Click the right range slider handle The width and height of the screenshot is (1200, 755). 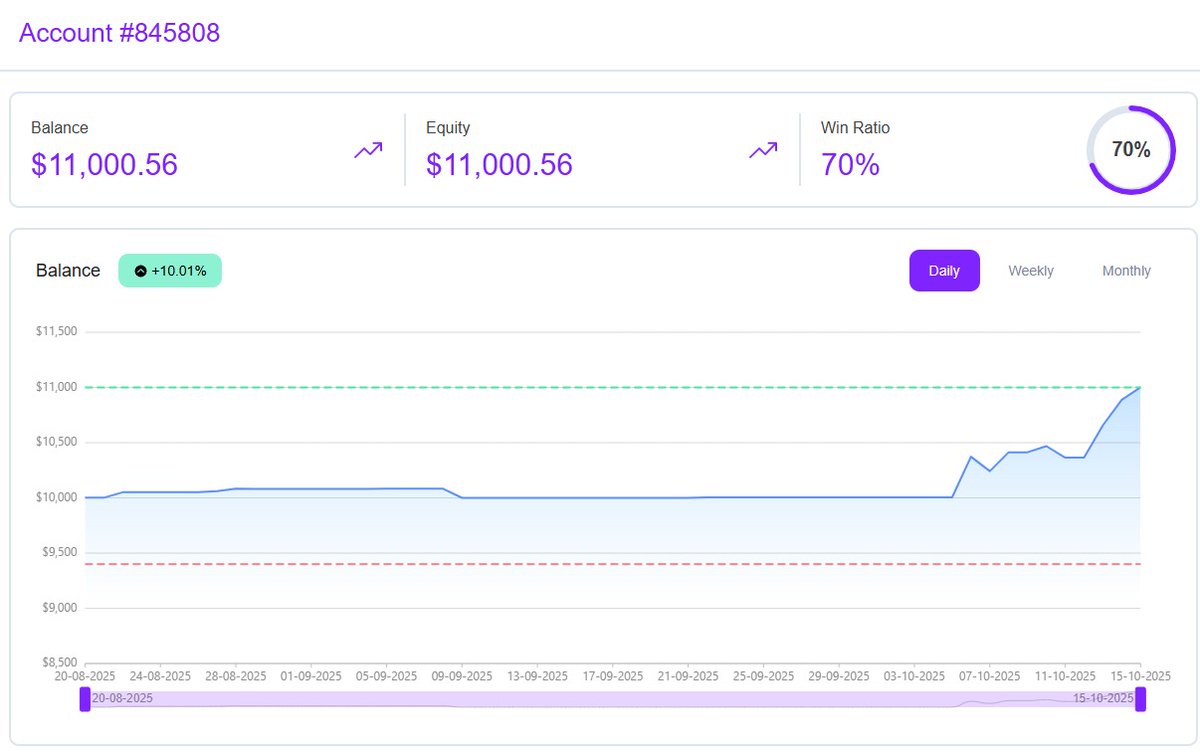pyautogui.click(x=1140, y=699)
